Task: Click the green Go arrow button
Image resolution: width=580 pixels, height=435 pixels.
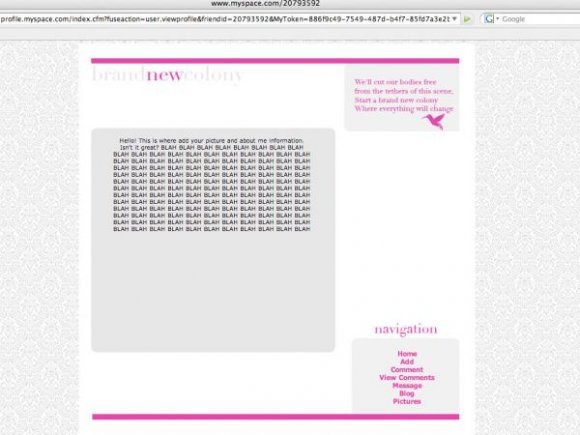Action: pos(468,19)
